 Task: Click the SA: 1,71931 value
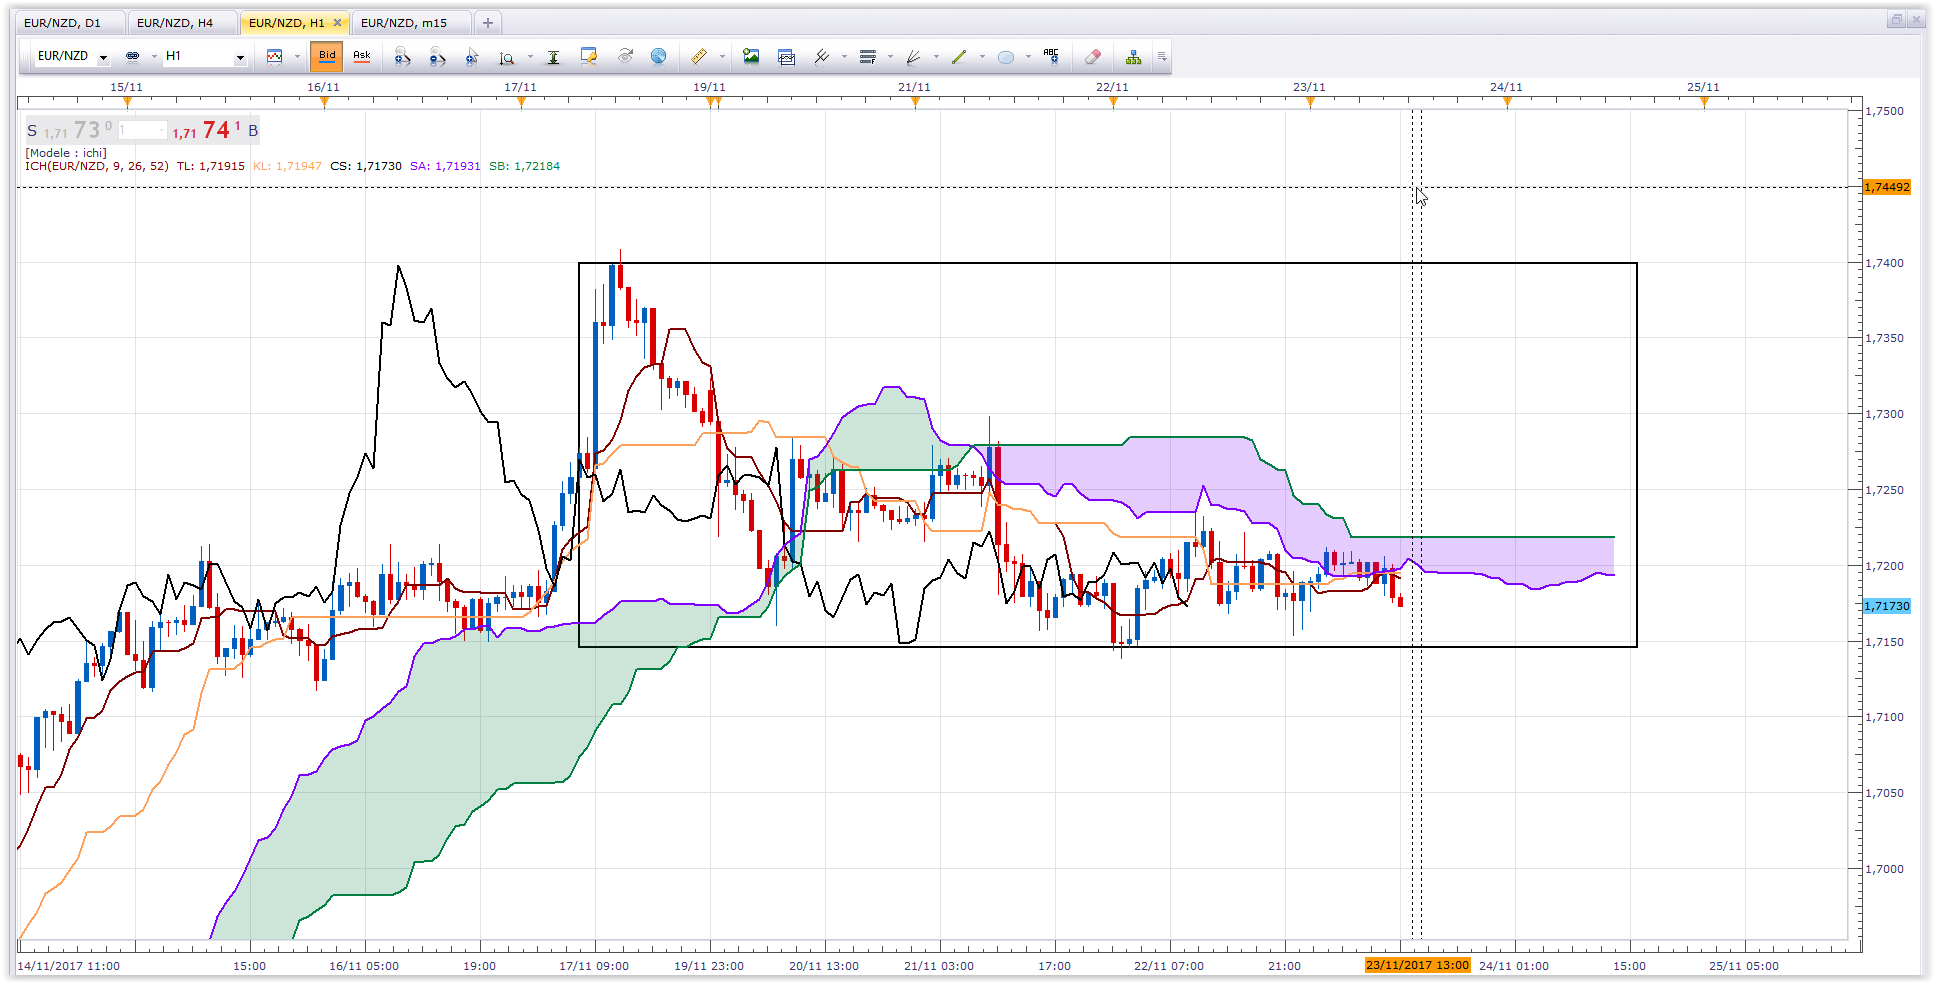pyautogui.click(x=445, y=166)
